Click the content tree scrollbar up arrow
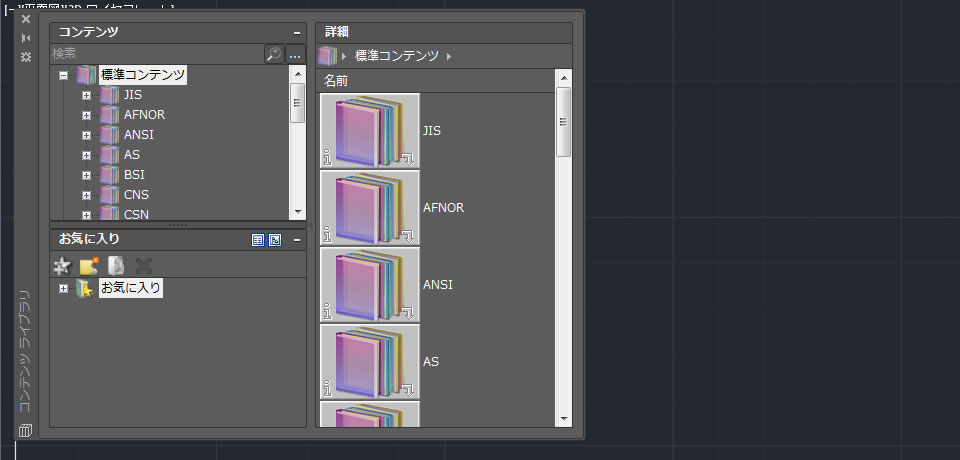The width and height of the screenshot is (960, 460). coord(298,74)
